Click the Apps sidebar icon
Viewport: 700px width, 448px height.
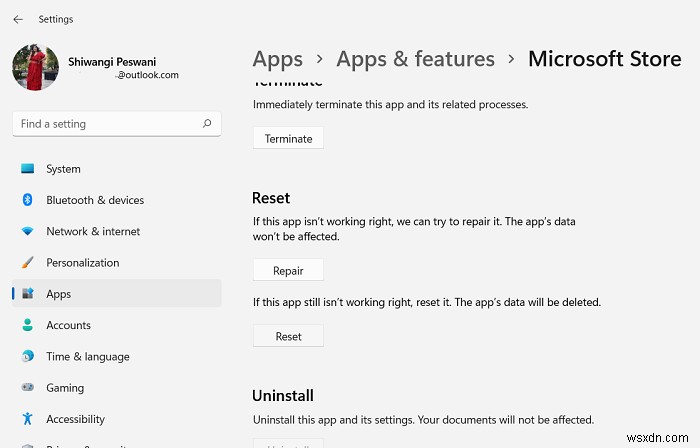(x=28, y=294)
